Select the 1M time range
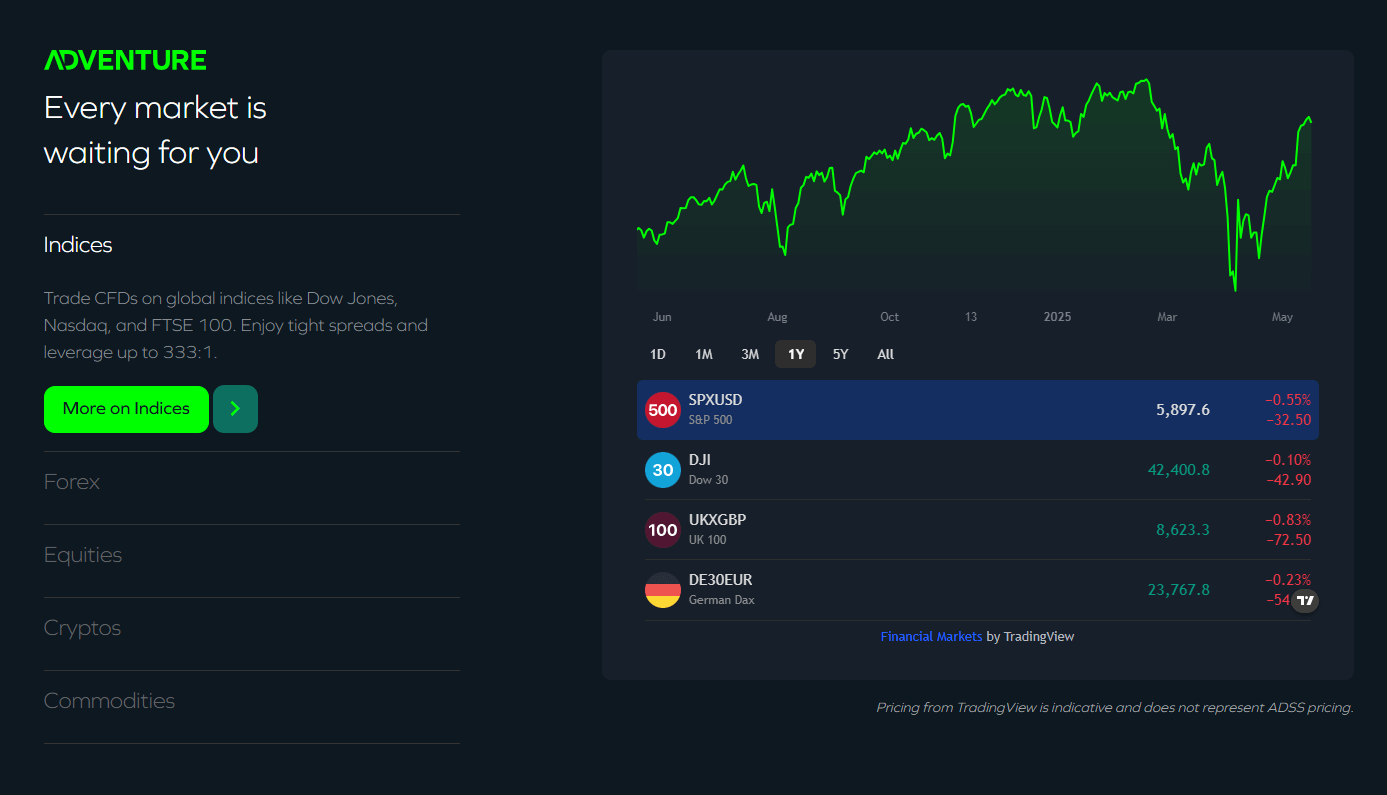Image resolution: width=1387 pixels, height=795 pixels. [x=704, y=354]
